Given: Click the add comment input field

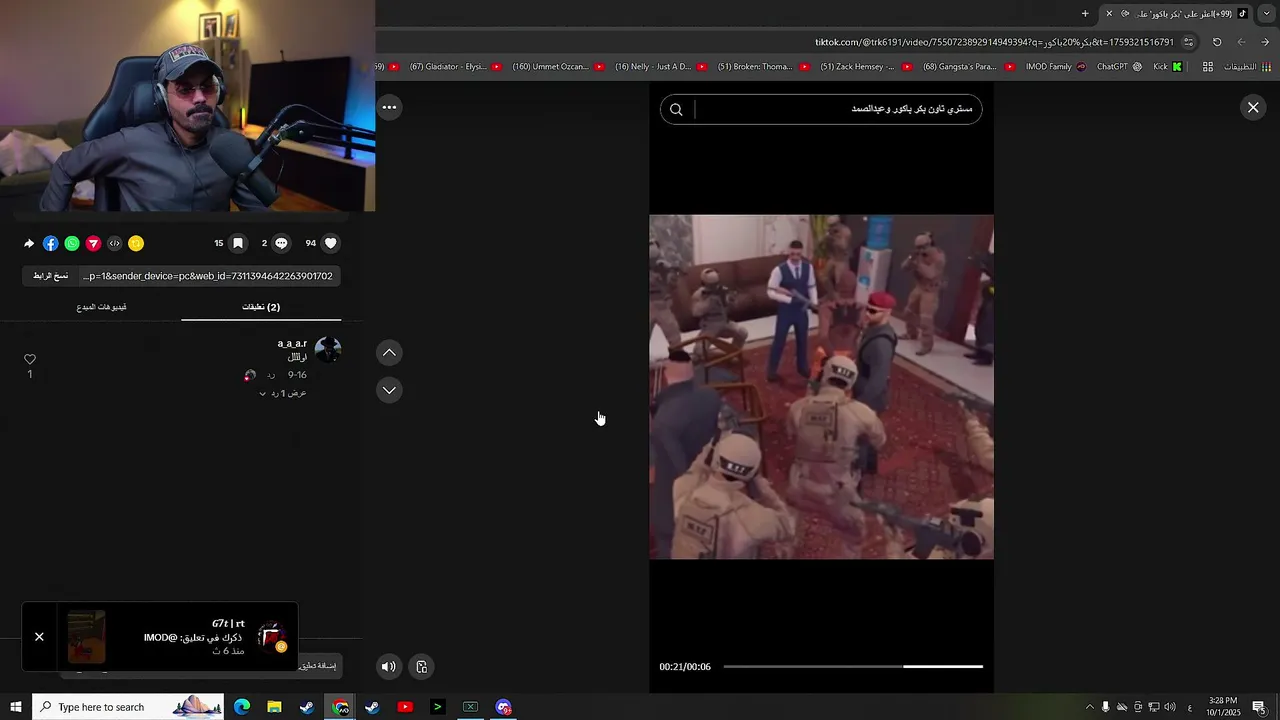Looking at the screenshot, I should (x=200, y=665).
